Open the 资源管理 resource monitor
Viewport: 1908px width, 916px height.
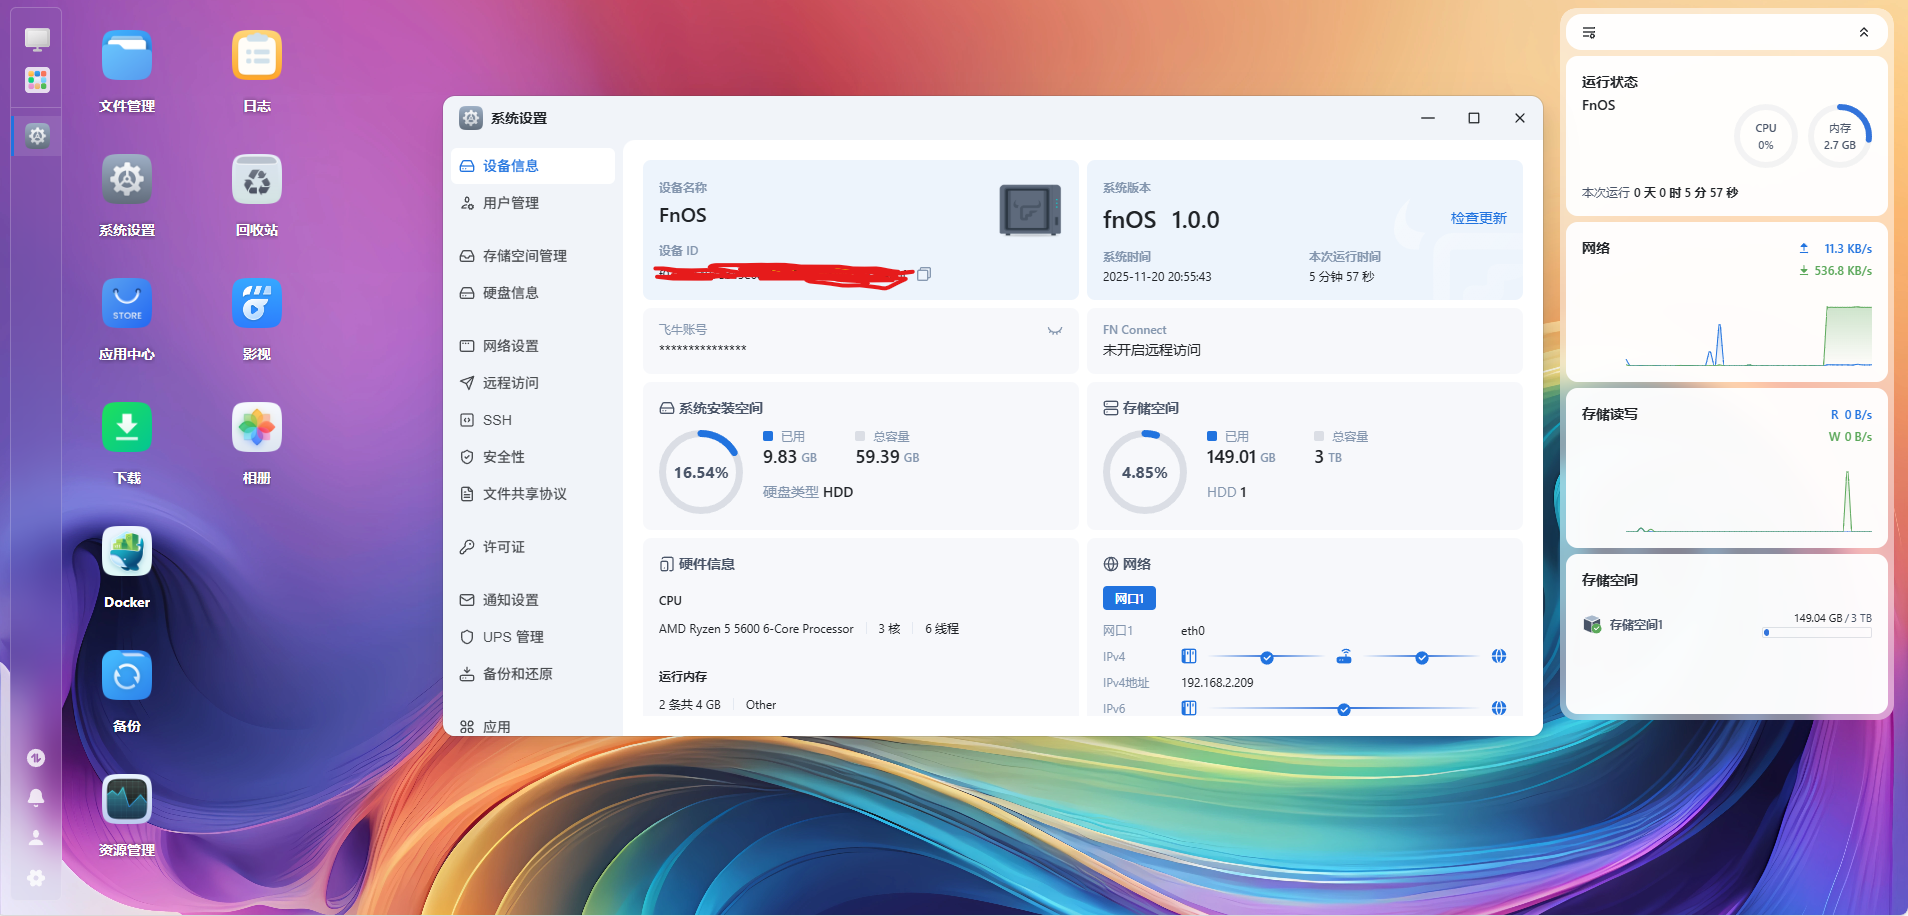[x=126, y=799]
